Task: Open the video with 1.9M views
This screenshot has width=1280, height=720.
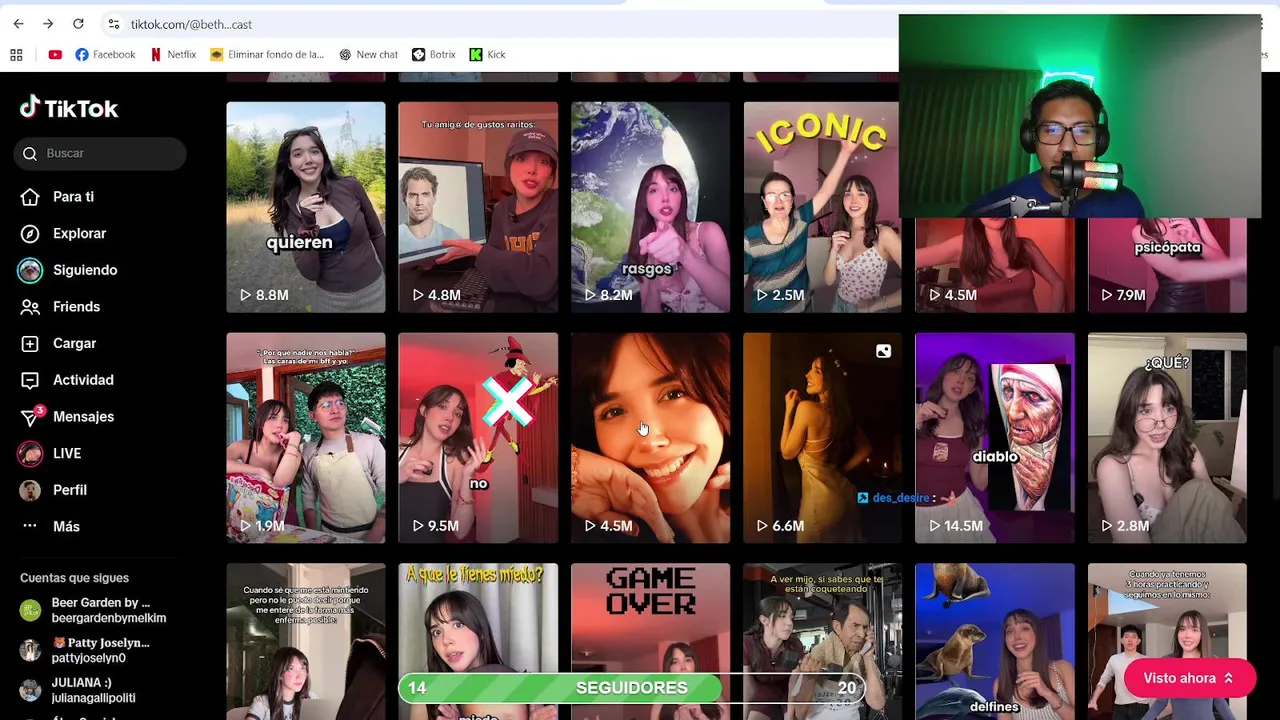Action: tap(306, 438)
